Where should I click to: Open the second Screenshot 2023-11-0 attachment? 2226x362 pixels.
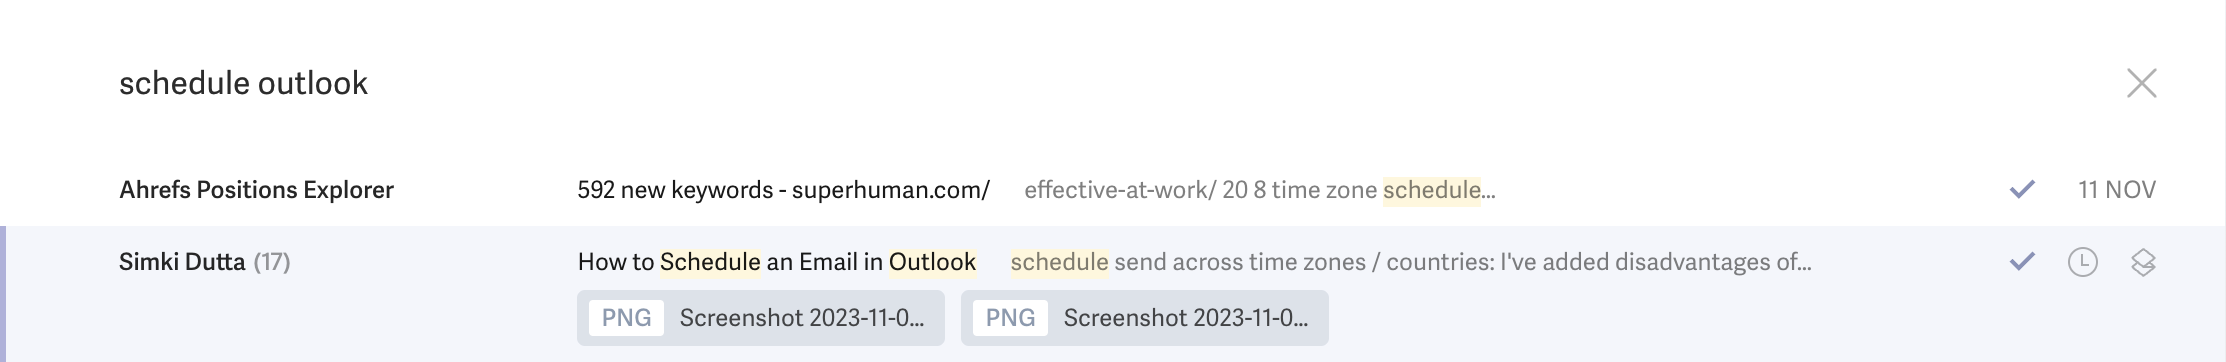point(1145,318)
